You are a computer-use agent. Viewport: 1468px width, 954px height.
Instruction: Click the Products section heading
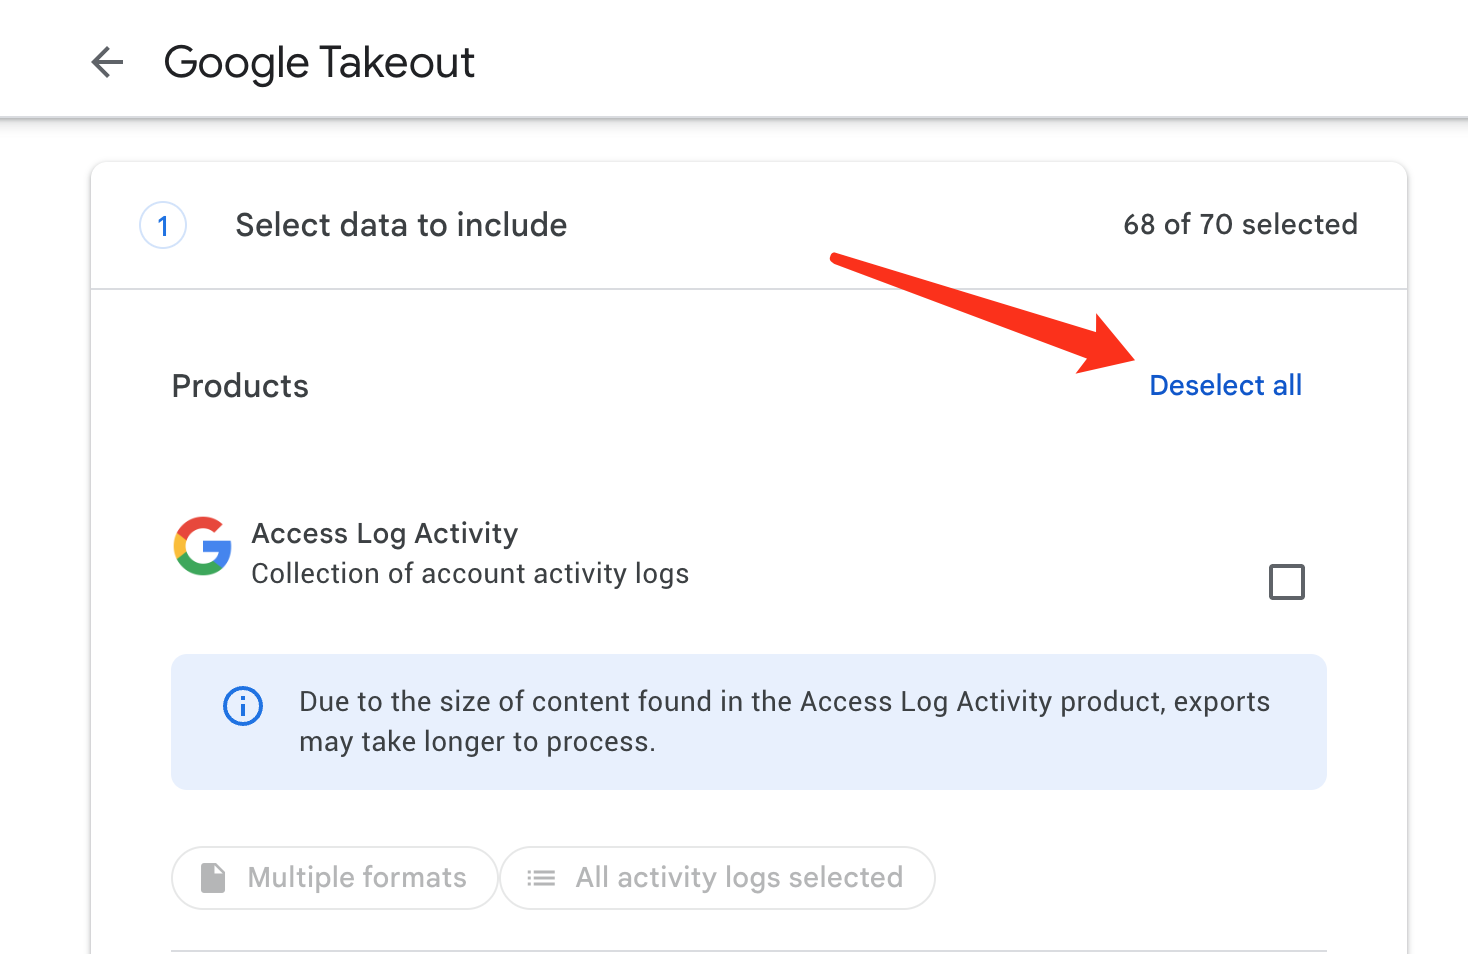(x=240, y=386)
